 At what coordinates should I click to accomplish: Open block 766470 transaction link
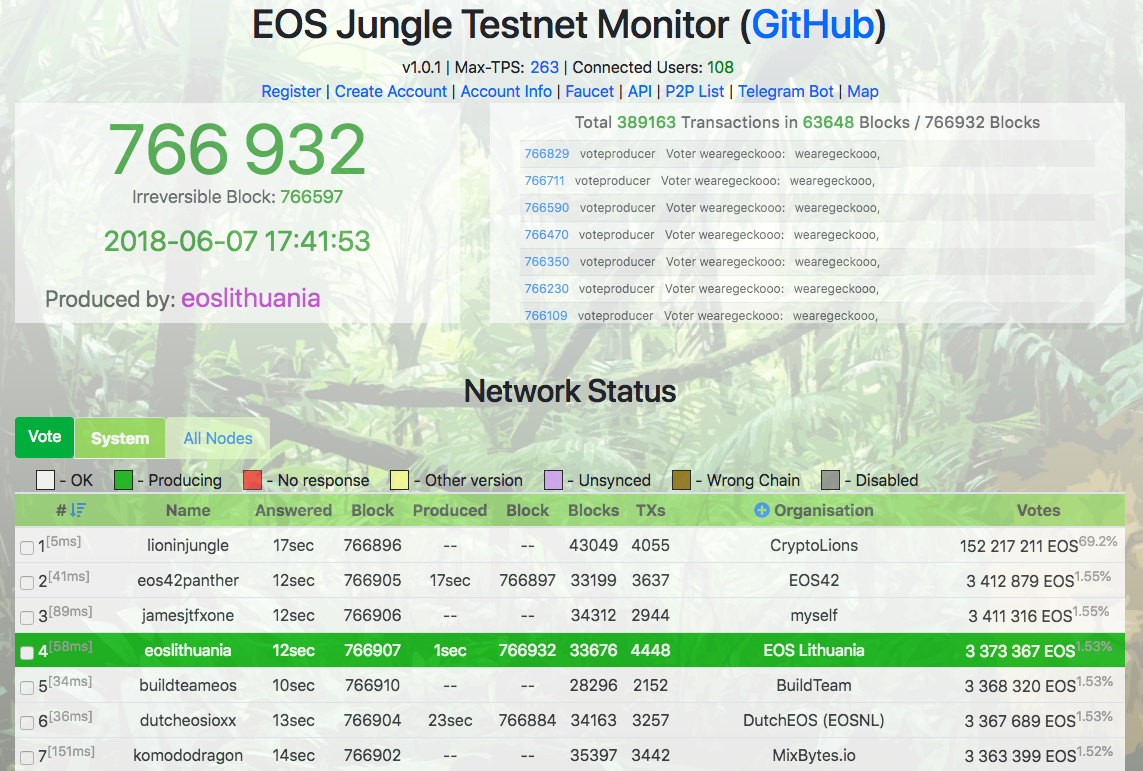(547, 235)
